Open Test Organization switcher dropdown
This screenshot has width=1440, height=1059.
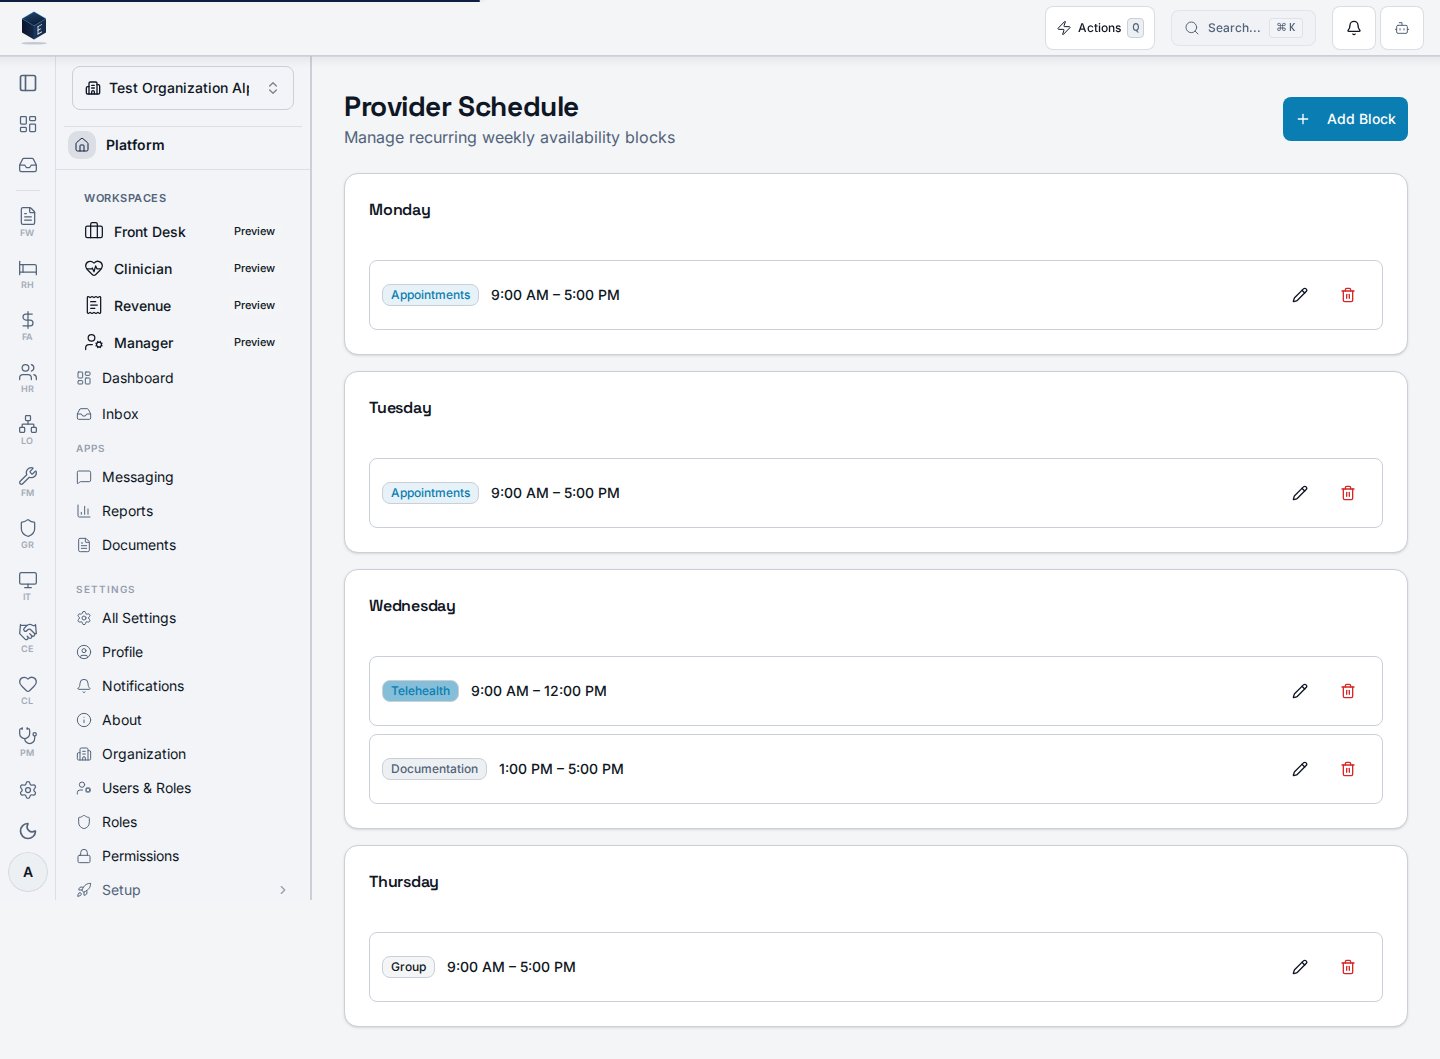pyautogui.click(x=183, y=88)
